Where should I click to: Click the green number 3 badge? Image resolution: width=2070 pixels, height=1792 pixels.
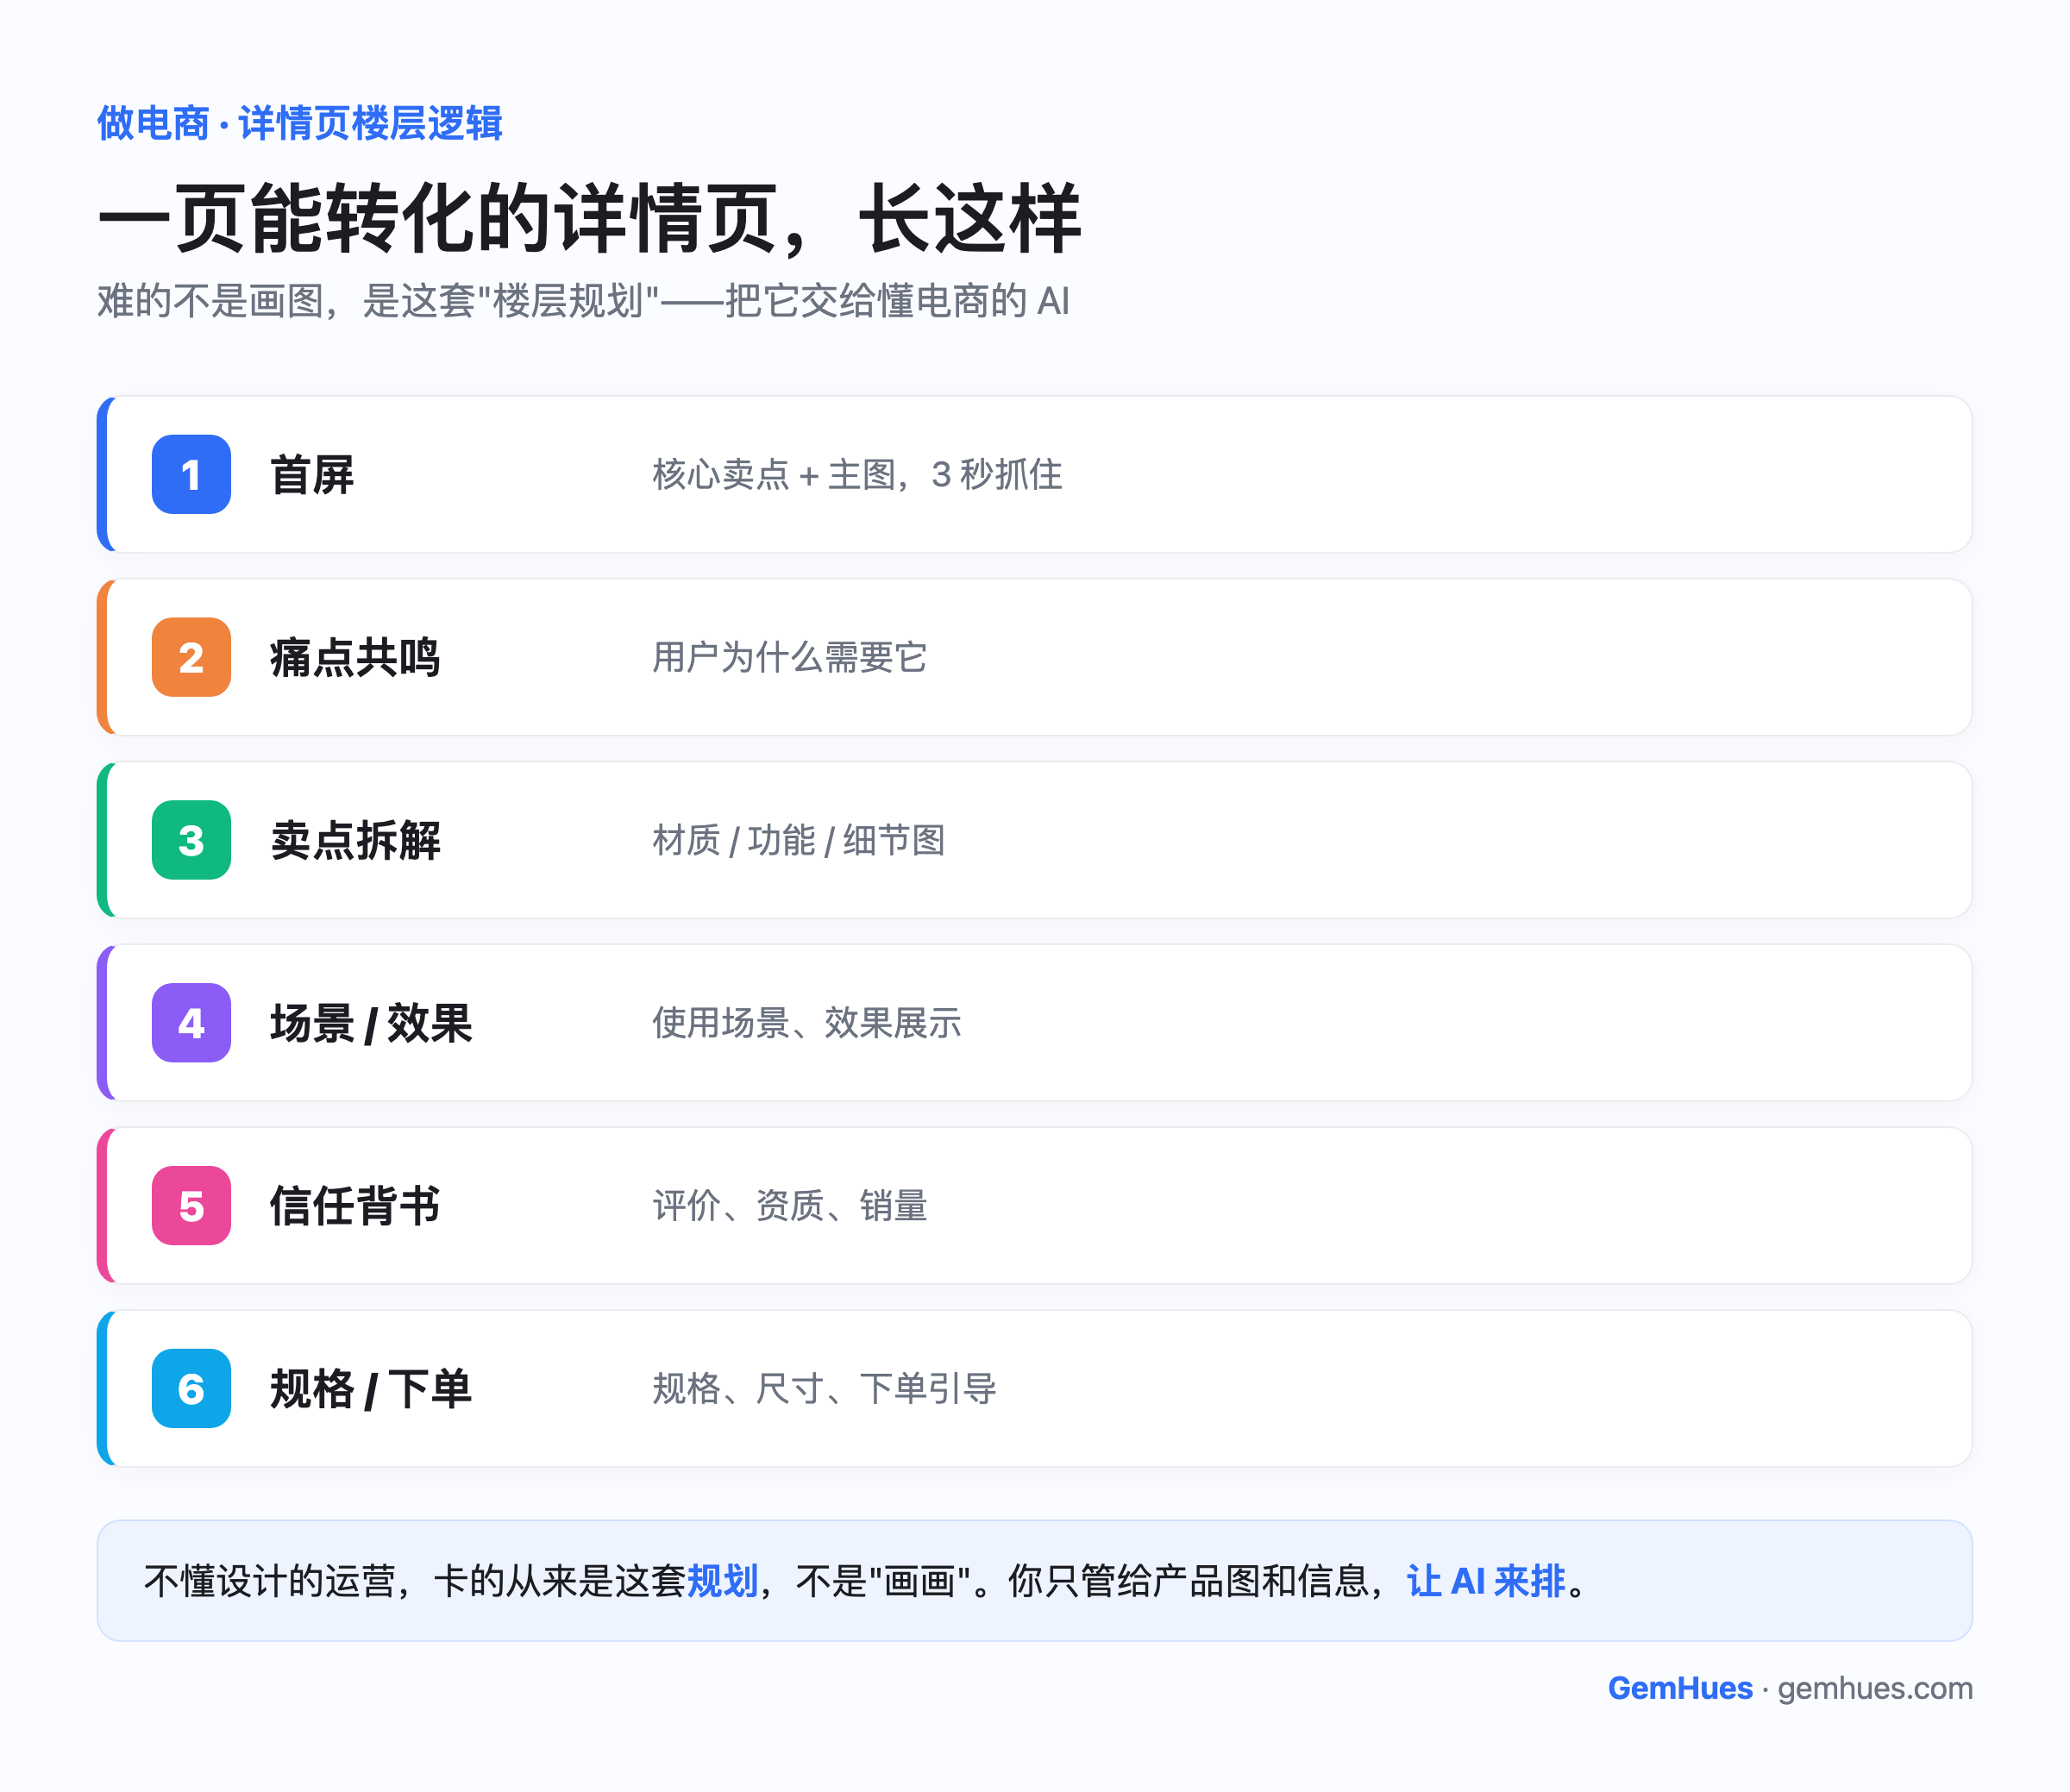[191, 840]
